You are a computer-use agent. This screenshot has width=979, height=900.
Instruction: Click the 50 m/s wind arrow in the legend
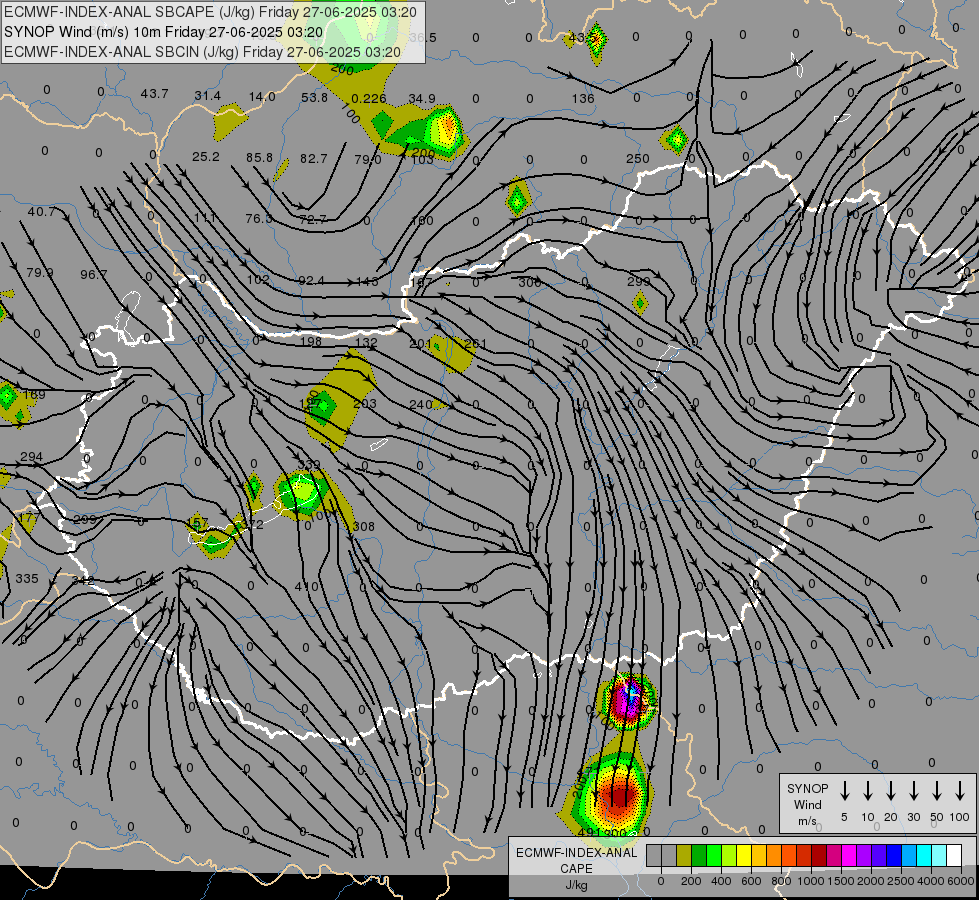pyautogui.click(x=937, y=790)
